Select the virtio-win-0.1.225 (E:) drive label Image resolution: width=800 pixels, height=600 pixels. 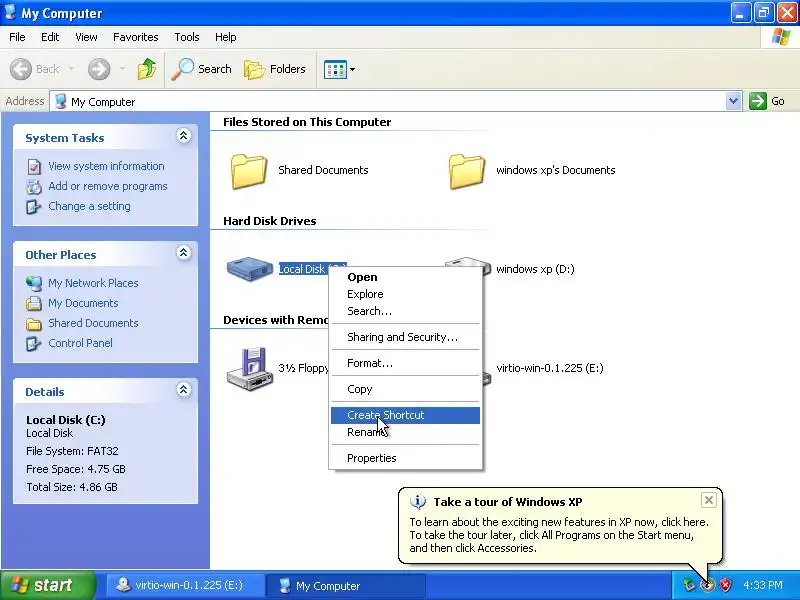[x=549, y=368]
